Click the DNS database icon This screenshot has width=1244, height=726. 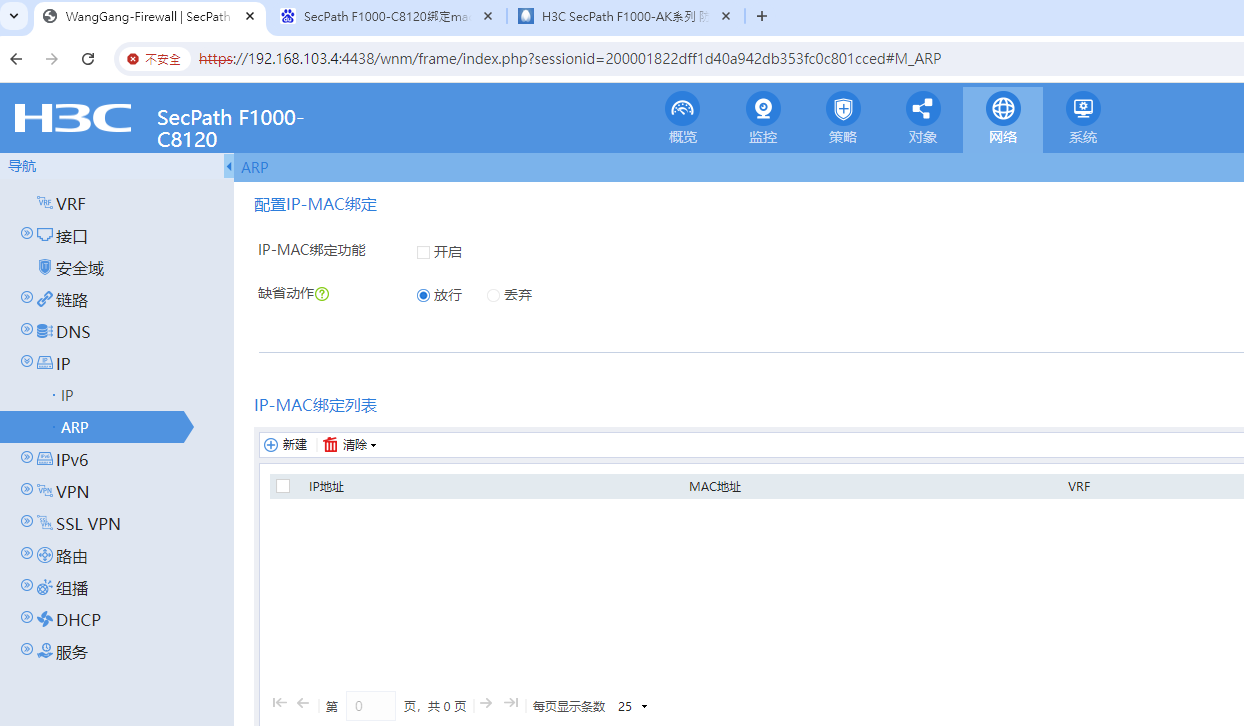(x=44, y=331)
